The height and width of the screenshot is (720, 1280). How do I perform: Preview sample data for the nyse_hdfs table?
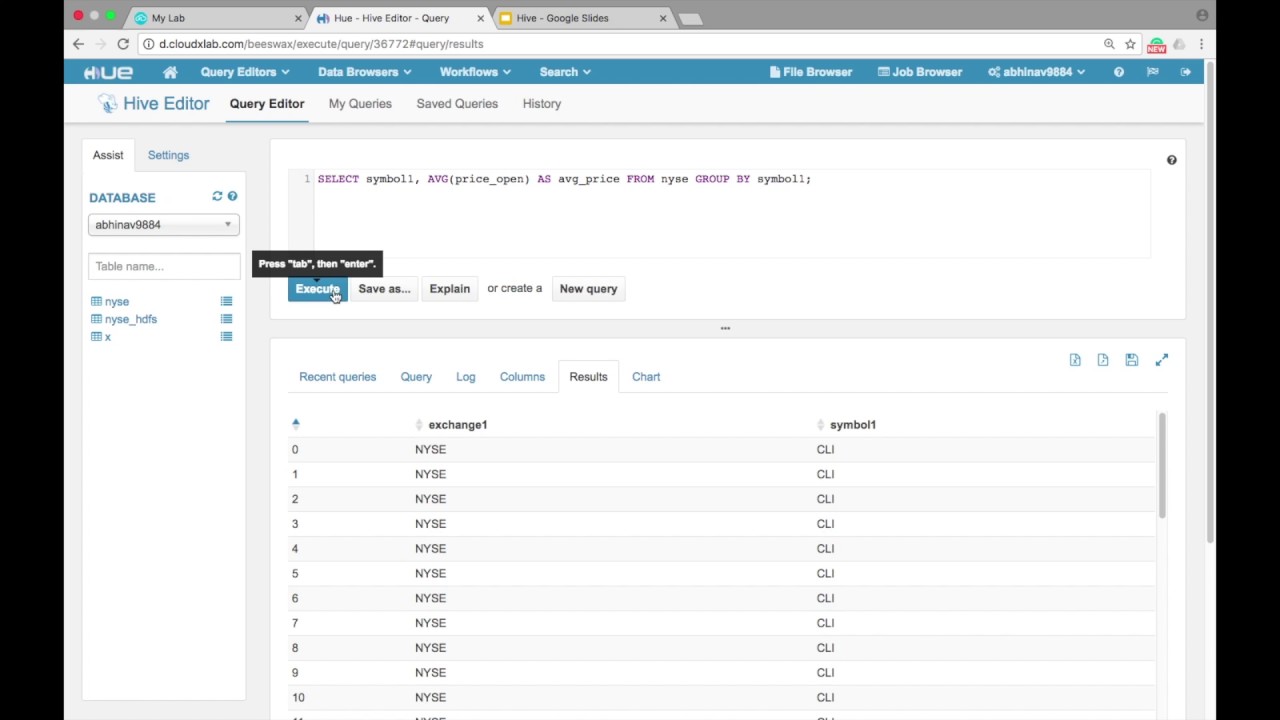point(226,319)
